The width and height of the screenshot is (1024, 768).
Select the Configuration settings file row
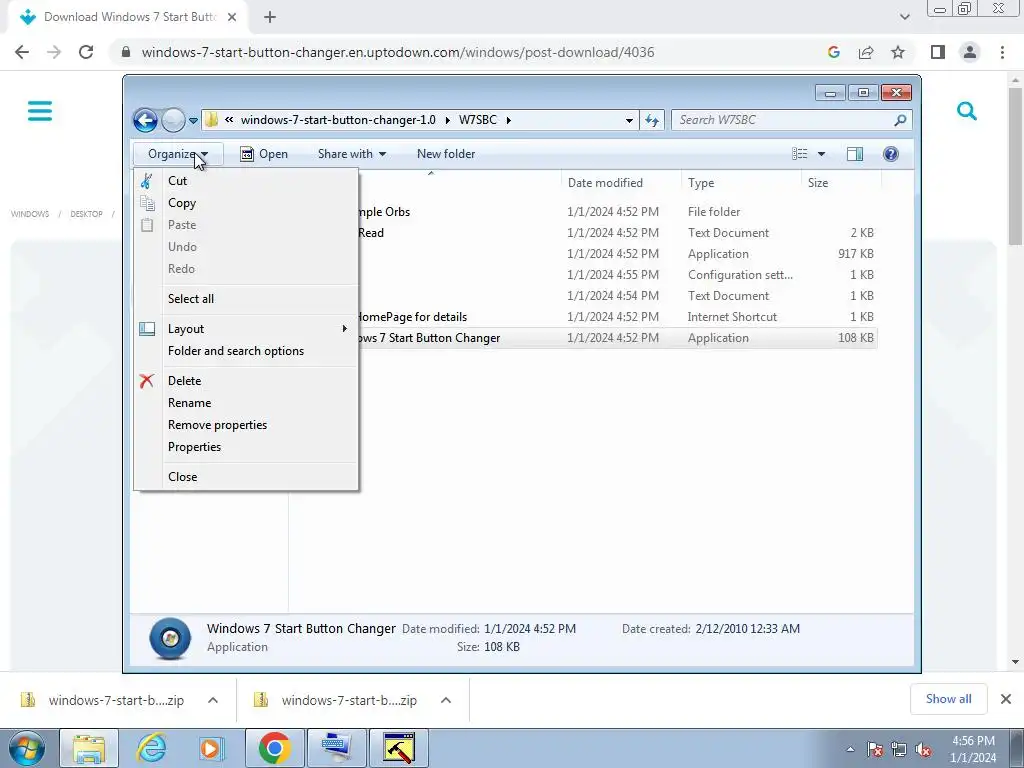tap(617, 275)
